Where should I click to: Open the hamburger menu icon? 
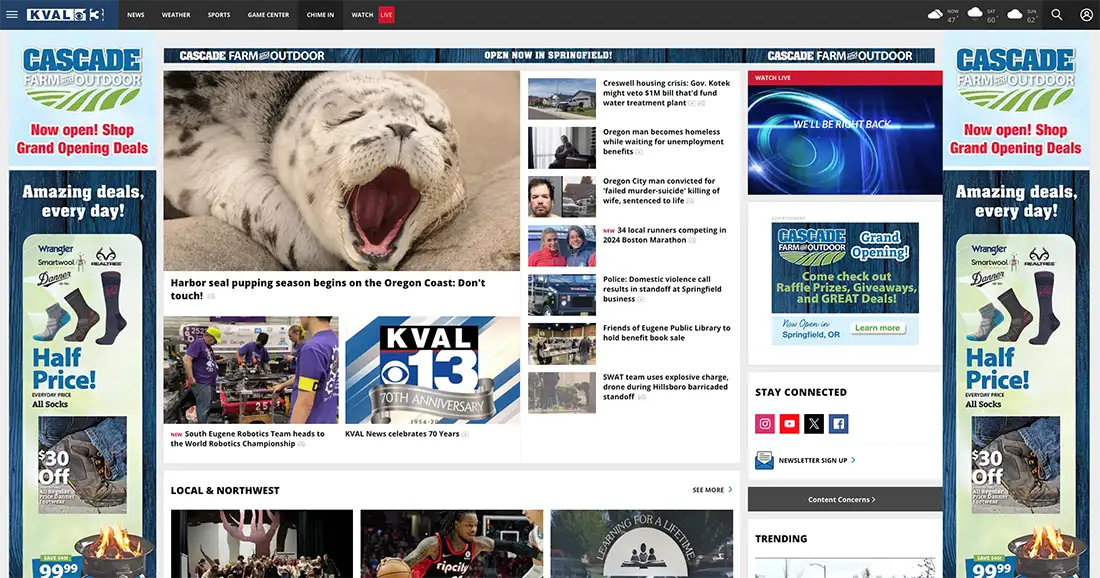[x=12, y=14]
